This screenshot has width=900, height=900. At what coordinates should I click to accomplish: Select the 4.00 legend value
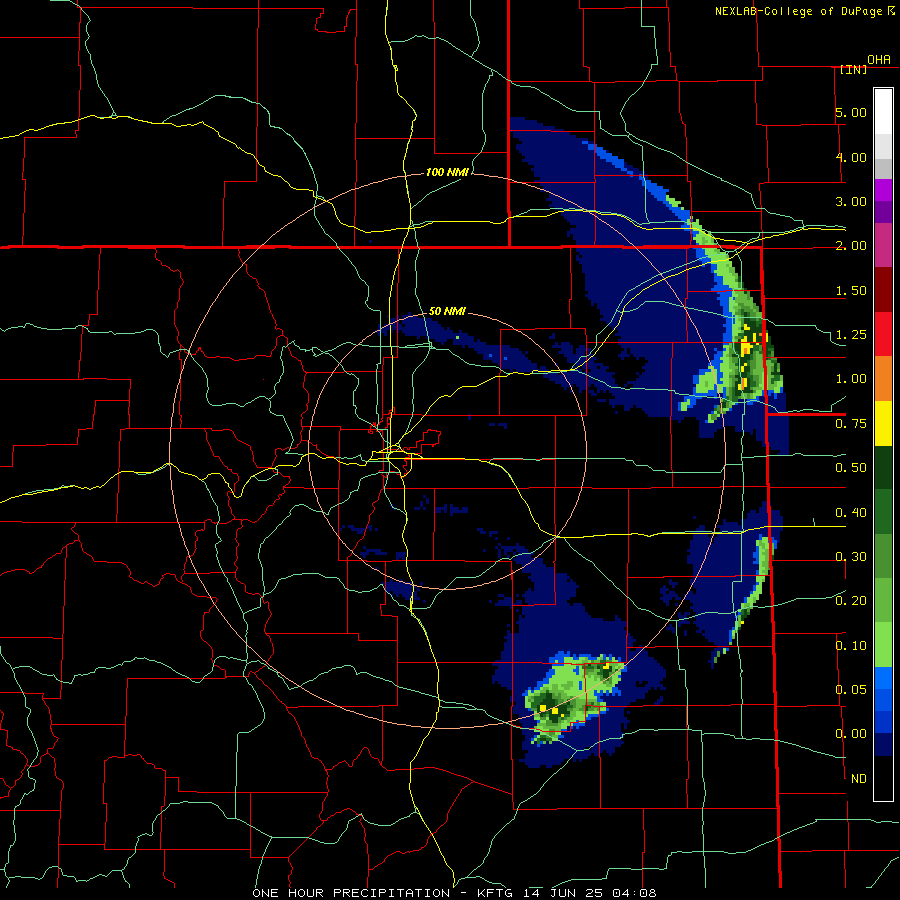point(851,157)
